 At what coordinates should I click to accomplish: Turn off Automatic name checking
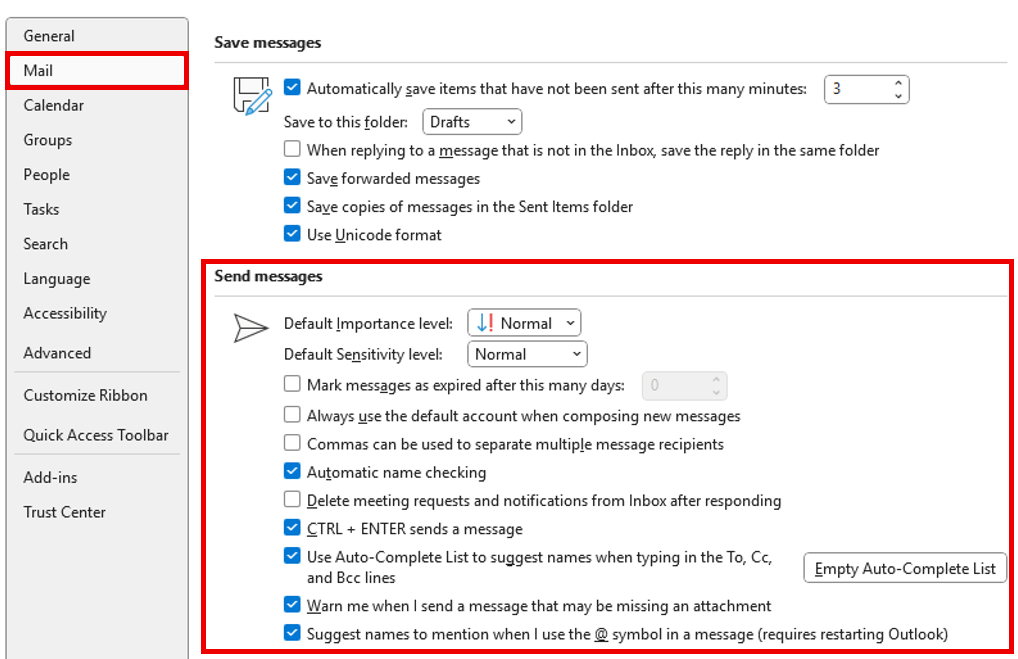tap(292, 471)
